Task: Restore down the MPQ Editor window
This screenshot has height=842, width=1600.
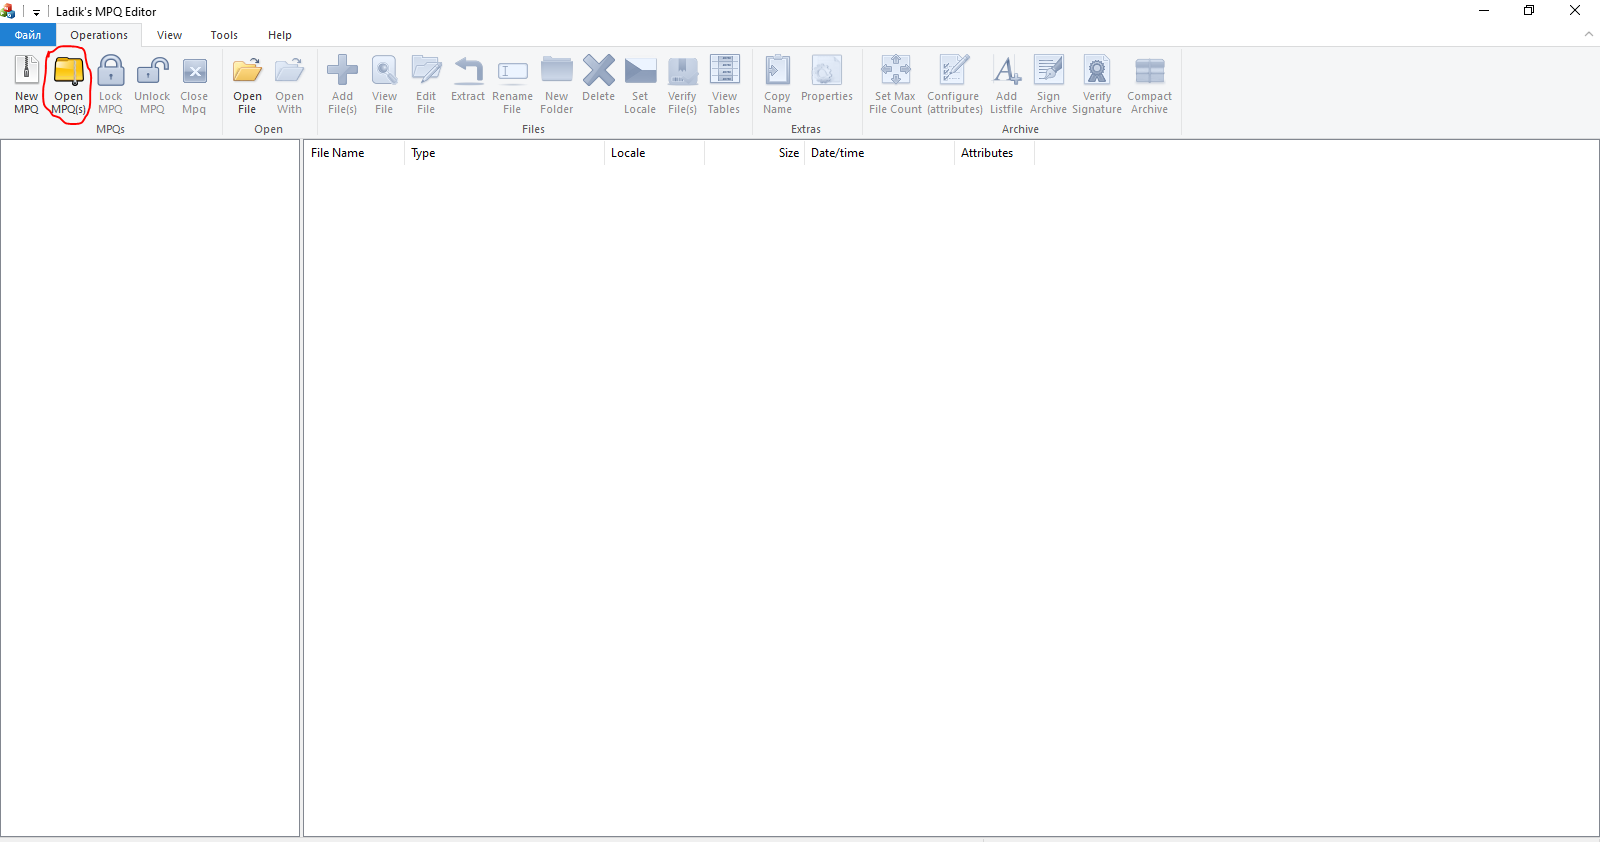Action: 1529,11
